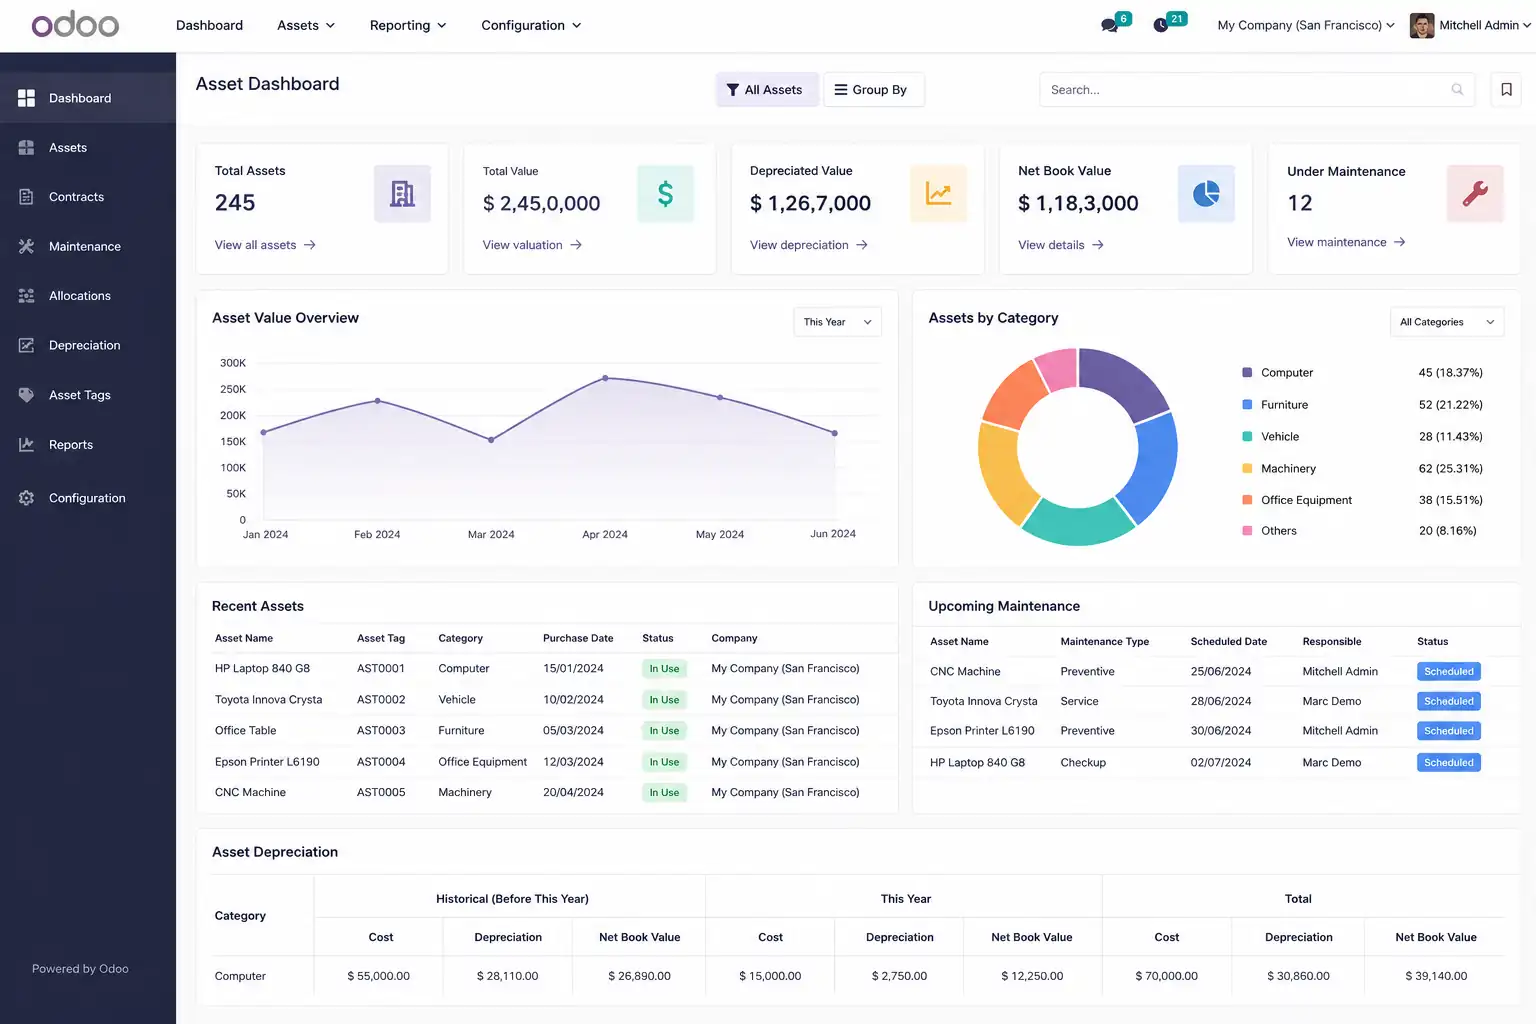
Task: Click the All Assets filter button
Action: (767, 90)
